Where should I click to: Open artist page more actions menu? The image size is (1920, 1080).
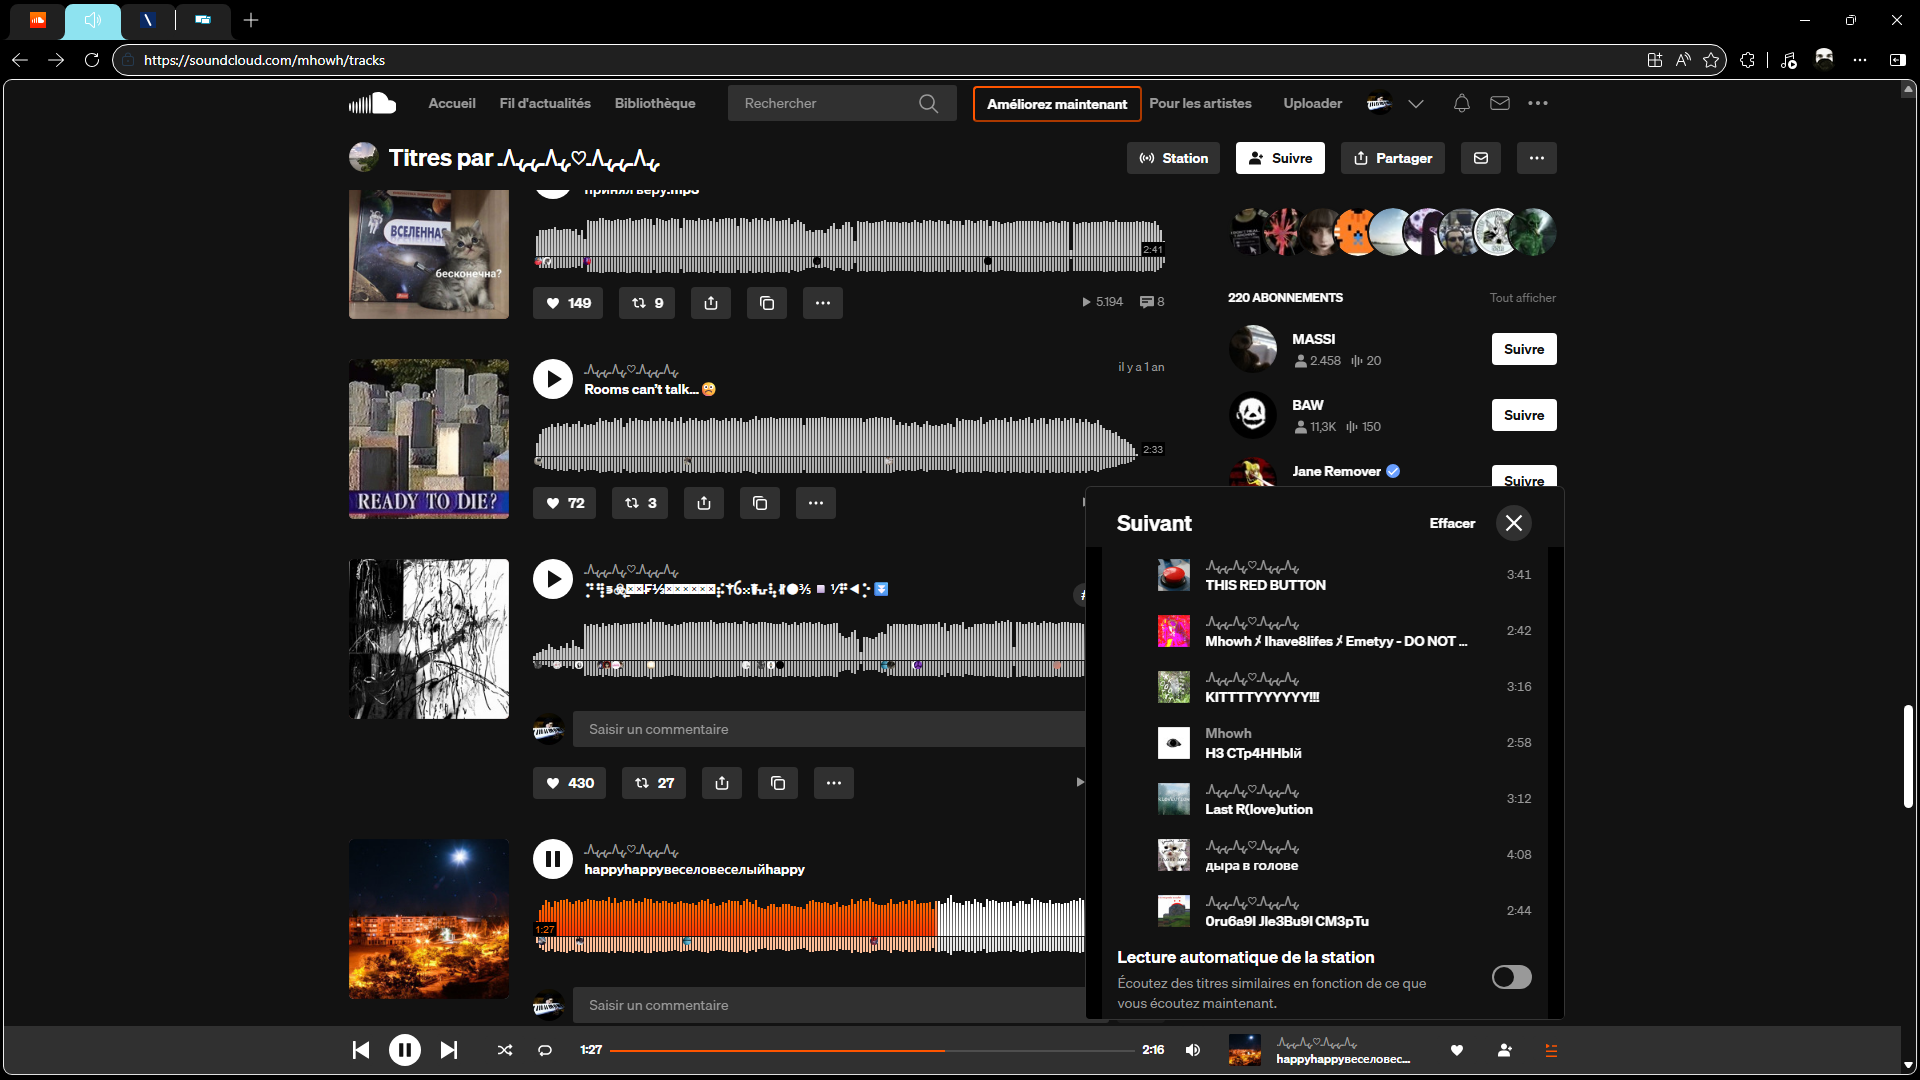tap(1536, 158)
